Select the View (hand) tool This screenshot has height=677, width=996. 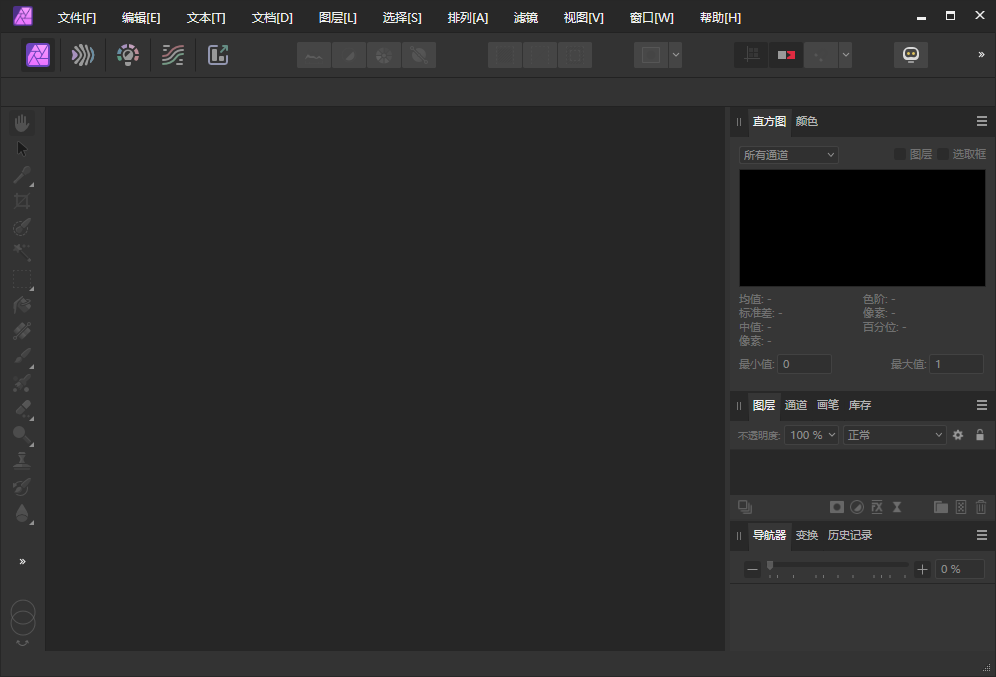click(22, 122)
